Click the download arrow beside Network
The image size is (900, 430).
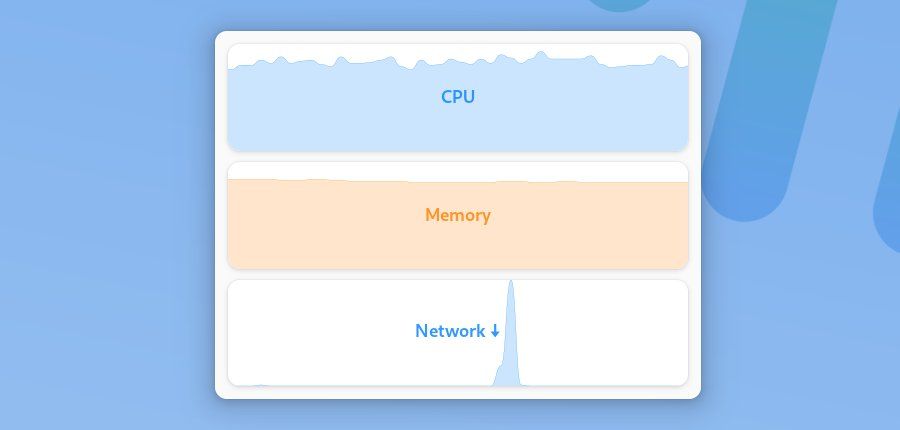(x=495, y=331)
